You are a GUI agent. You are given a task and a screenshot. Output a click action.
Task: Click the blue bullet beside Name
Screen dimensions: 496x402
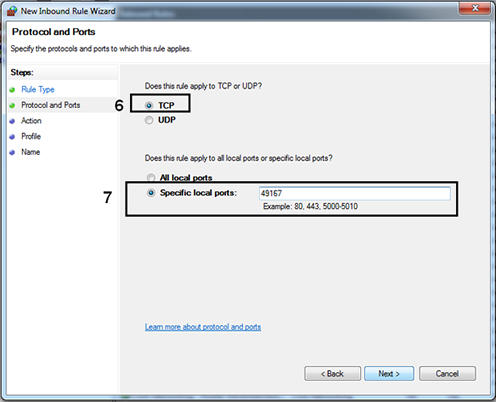pyautogui.click(x=12, y=153)
